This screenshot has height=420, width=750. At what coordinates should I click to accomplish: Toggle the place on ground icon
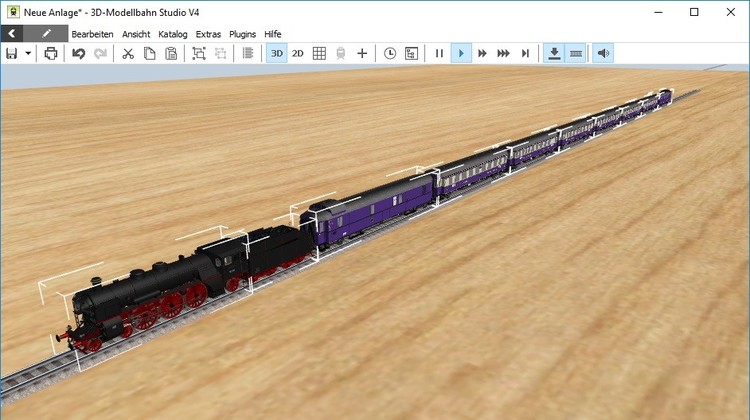point(554,53)
